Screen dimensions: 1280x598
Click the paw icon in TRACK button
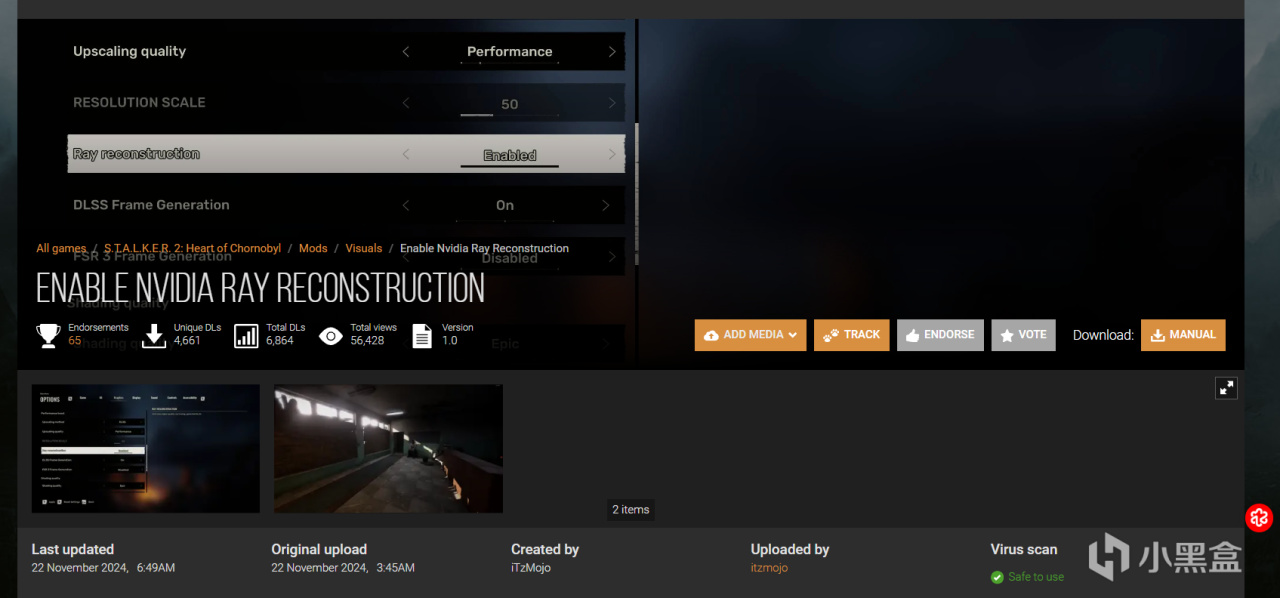coord(831,335)
